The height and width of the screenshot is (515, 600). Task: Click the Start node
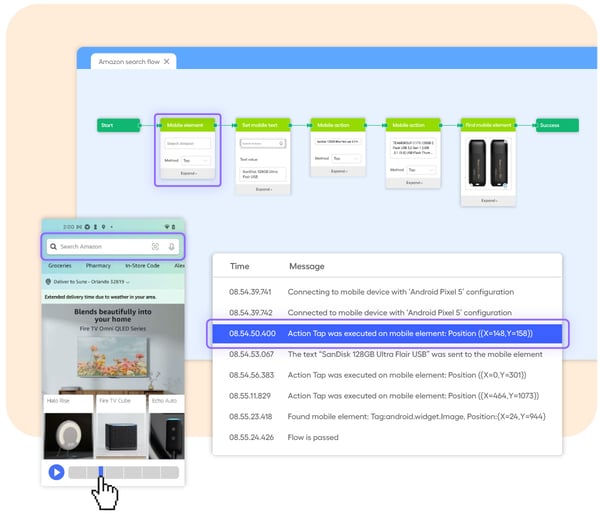tap(119, 125)
